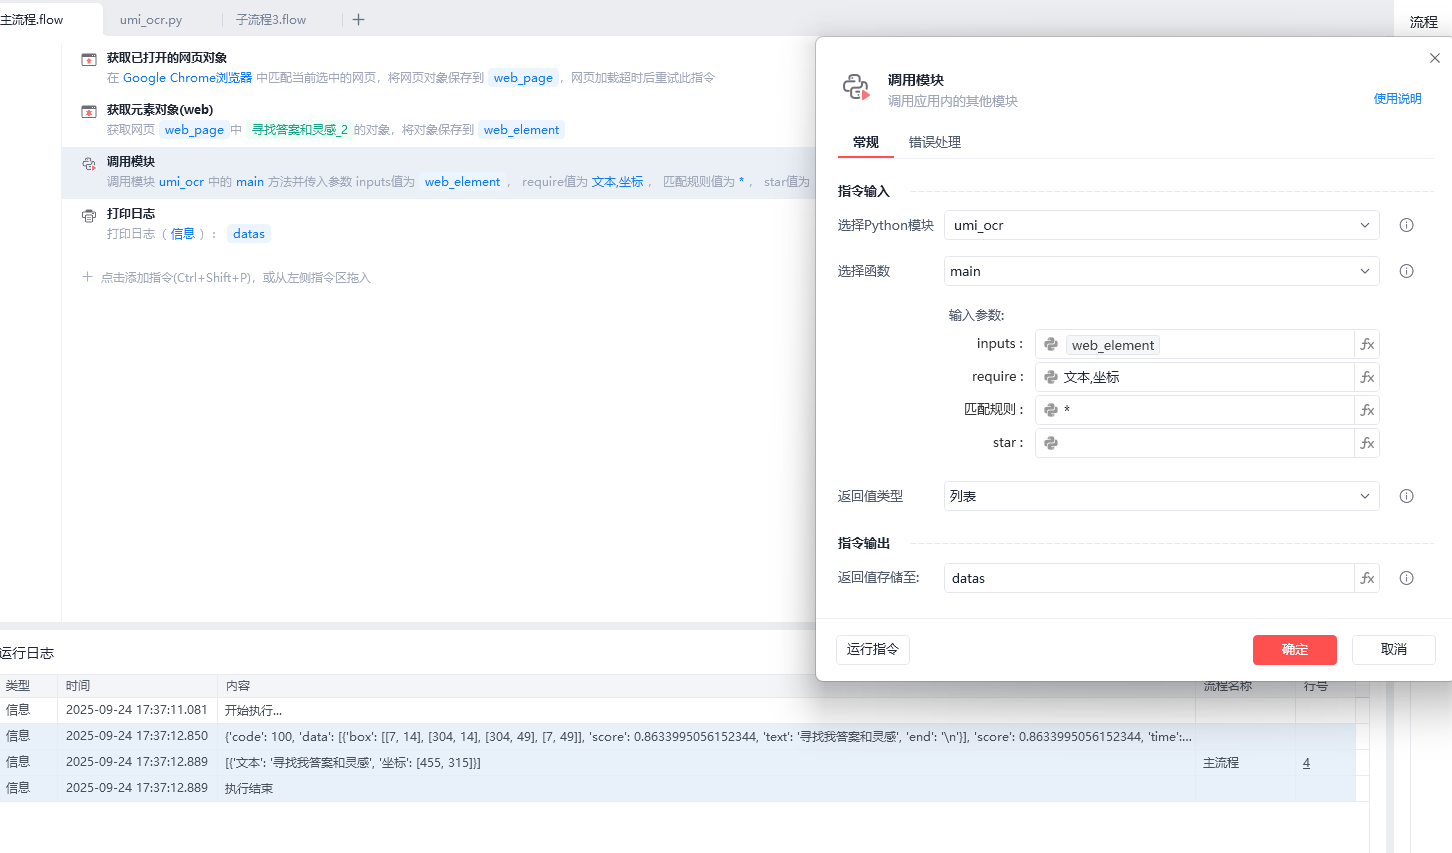Click info icon next to 返回值类型 dropdown
This screenshot has height=853, width=1452.
(x=1406, y=496)
